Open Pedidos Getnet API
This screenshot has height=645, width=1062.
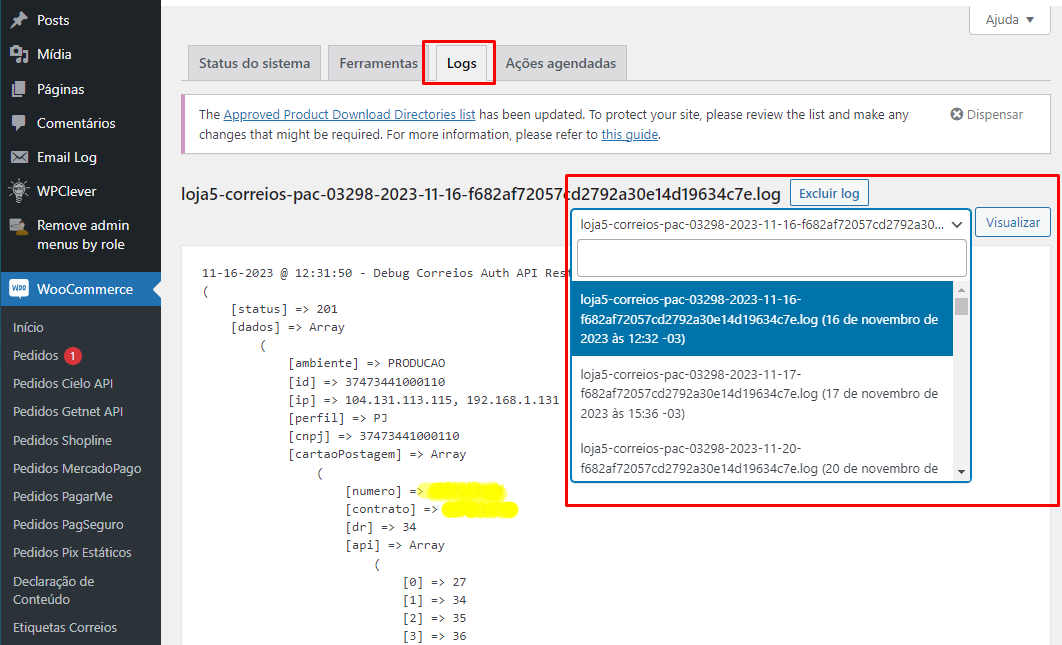[x=68, y=411]
